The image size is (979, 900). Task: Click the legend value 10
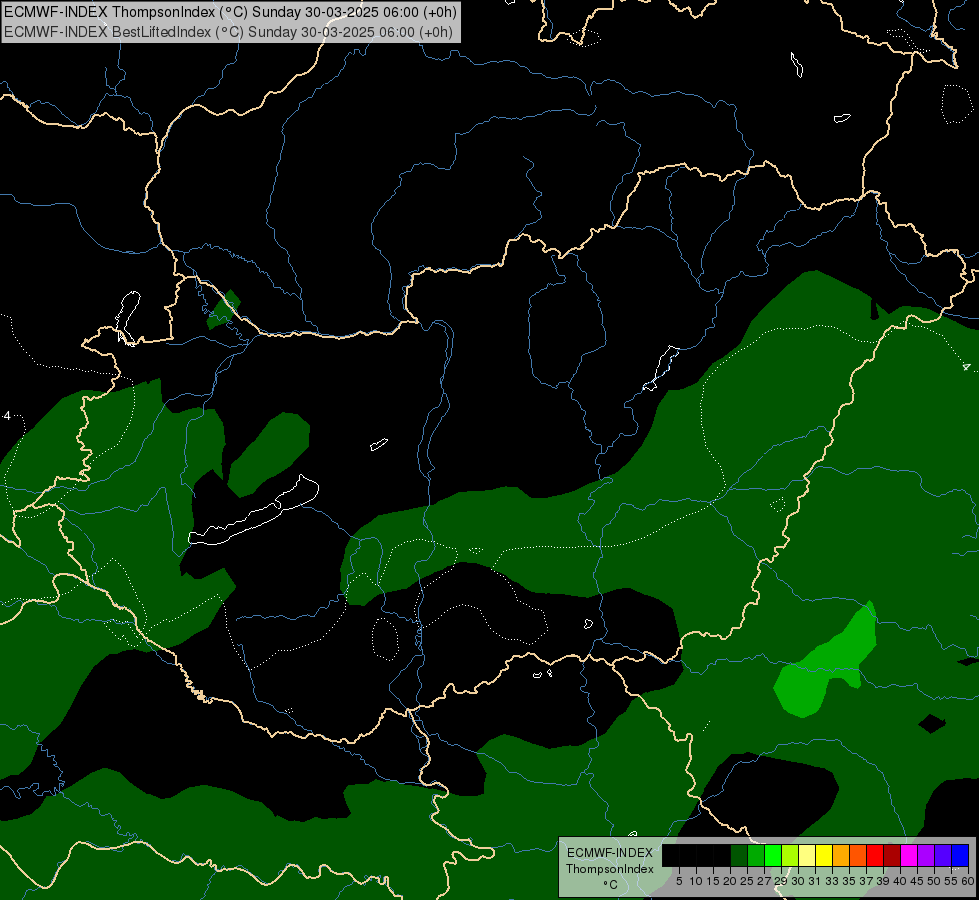(x=696, y=881)
